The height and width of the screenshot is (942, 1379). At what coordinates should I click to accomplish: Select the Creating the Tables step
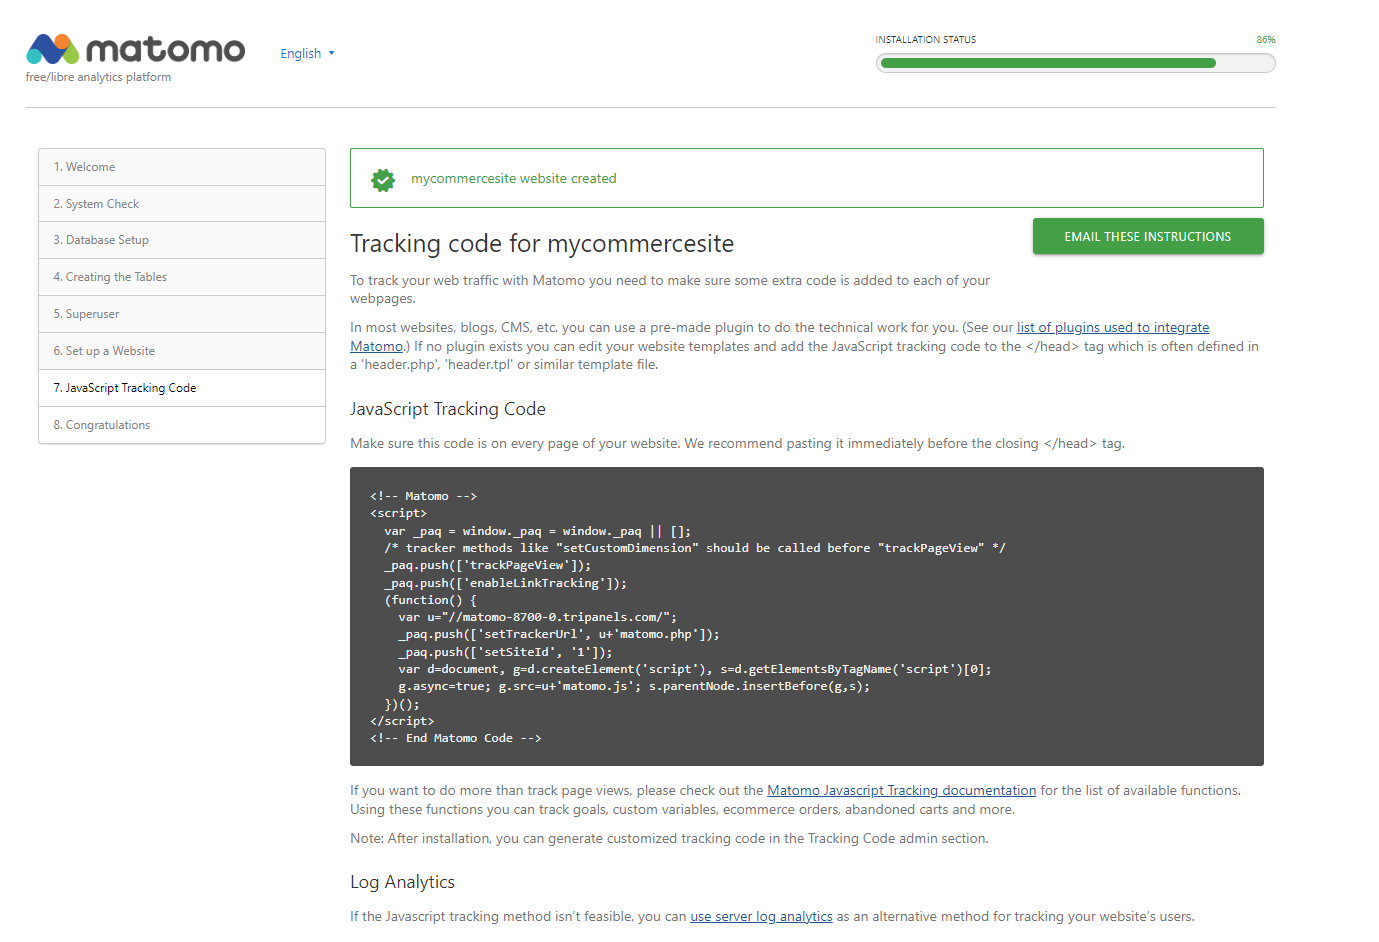pyautogui.click(x=182, y=277)
